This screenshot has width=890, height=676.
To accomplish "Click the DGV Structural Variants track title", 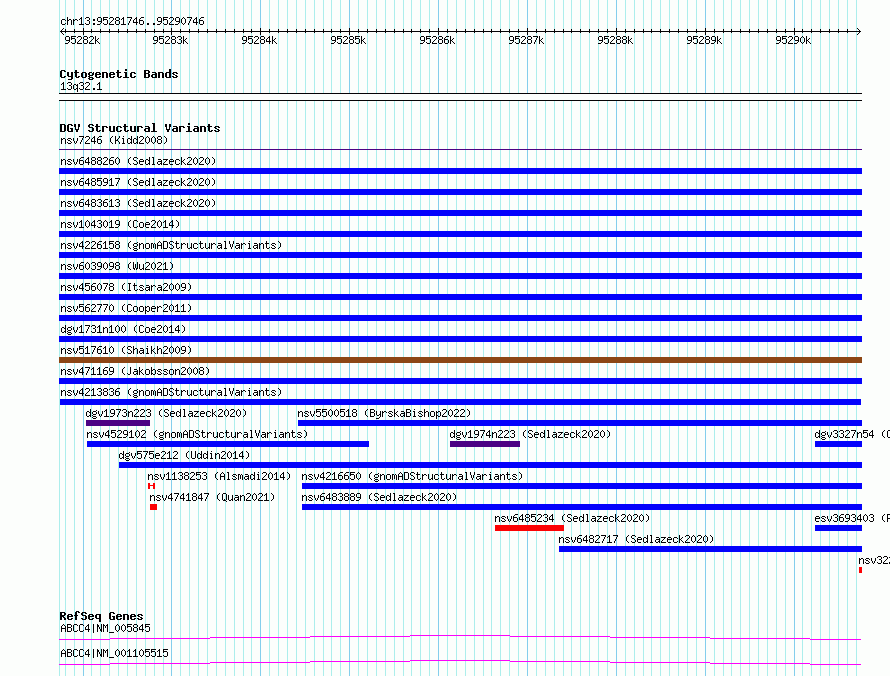I will (140, 128).
